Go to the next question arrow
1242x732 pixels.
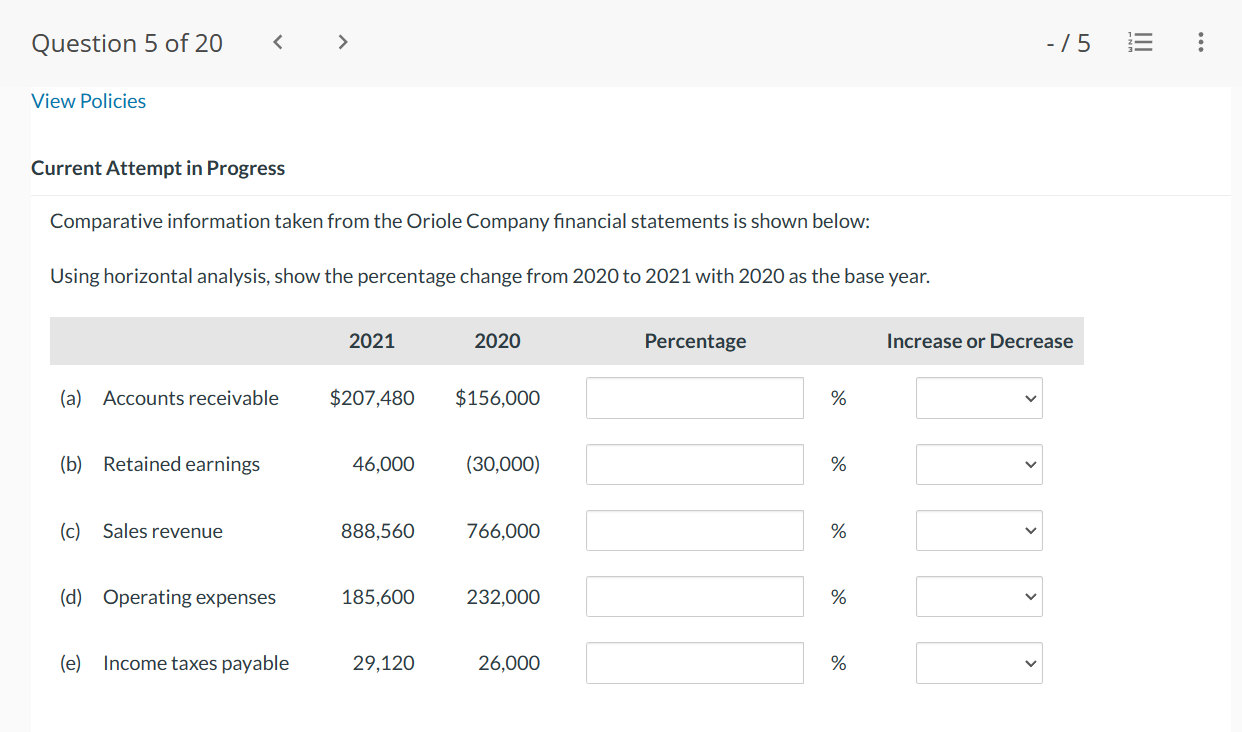343,43
